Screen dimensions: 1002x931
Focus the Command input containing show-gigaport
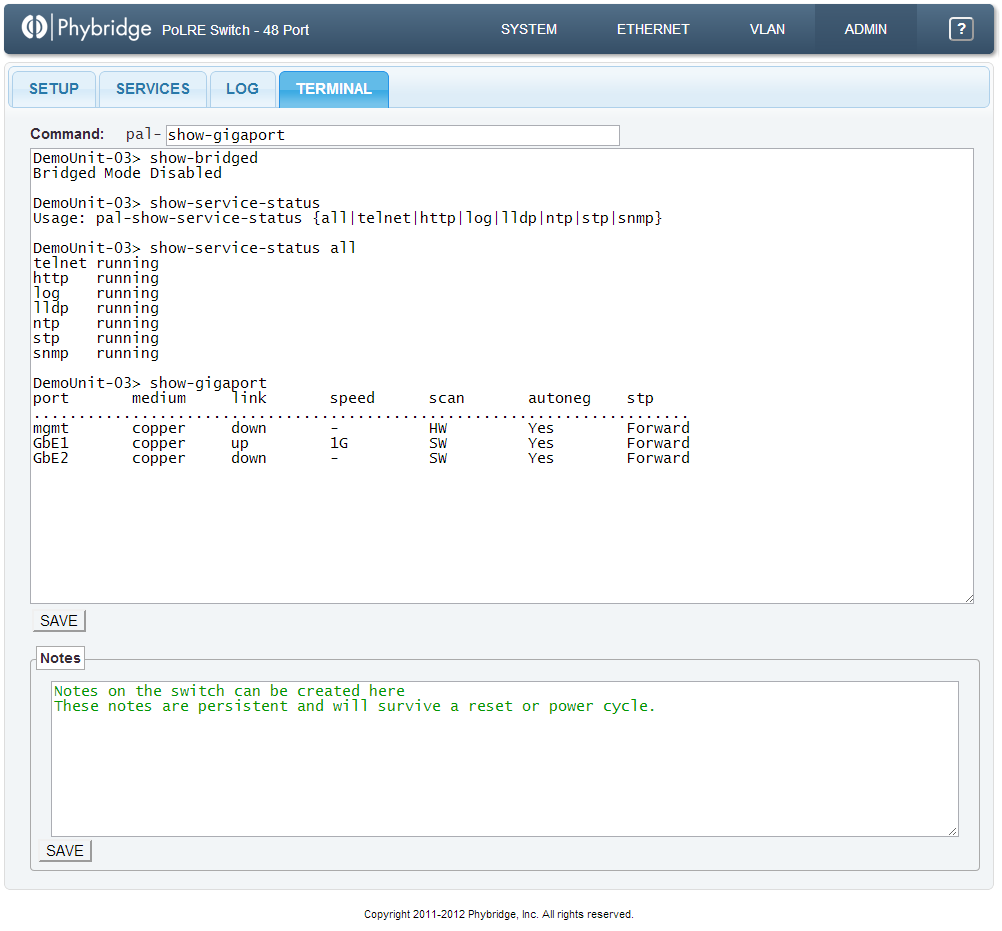pos(392,135)
